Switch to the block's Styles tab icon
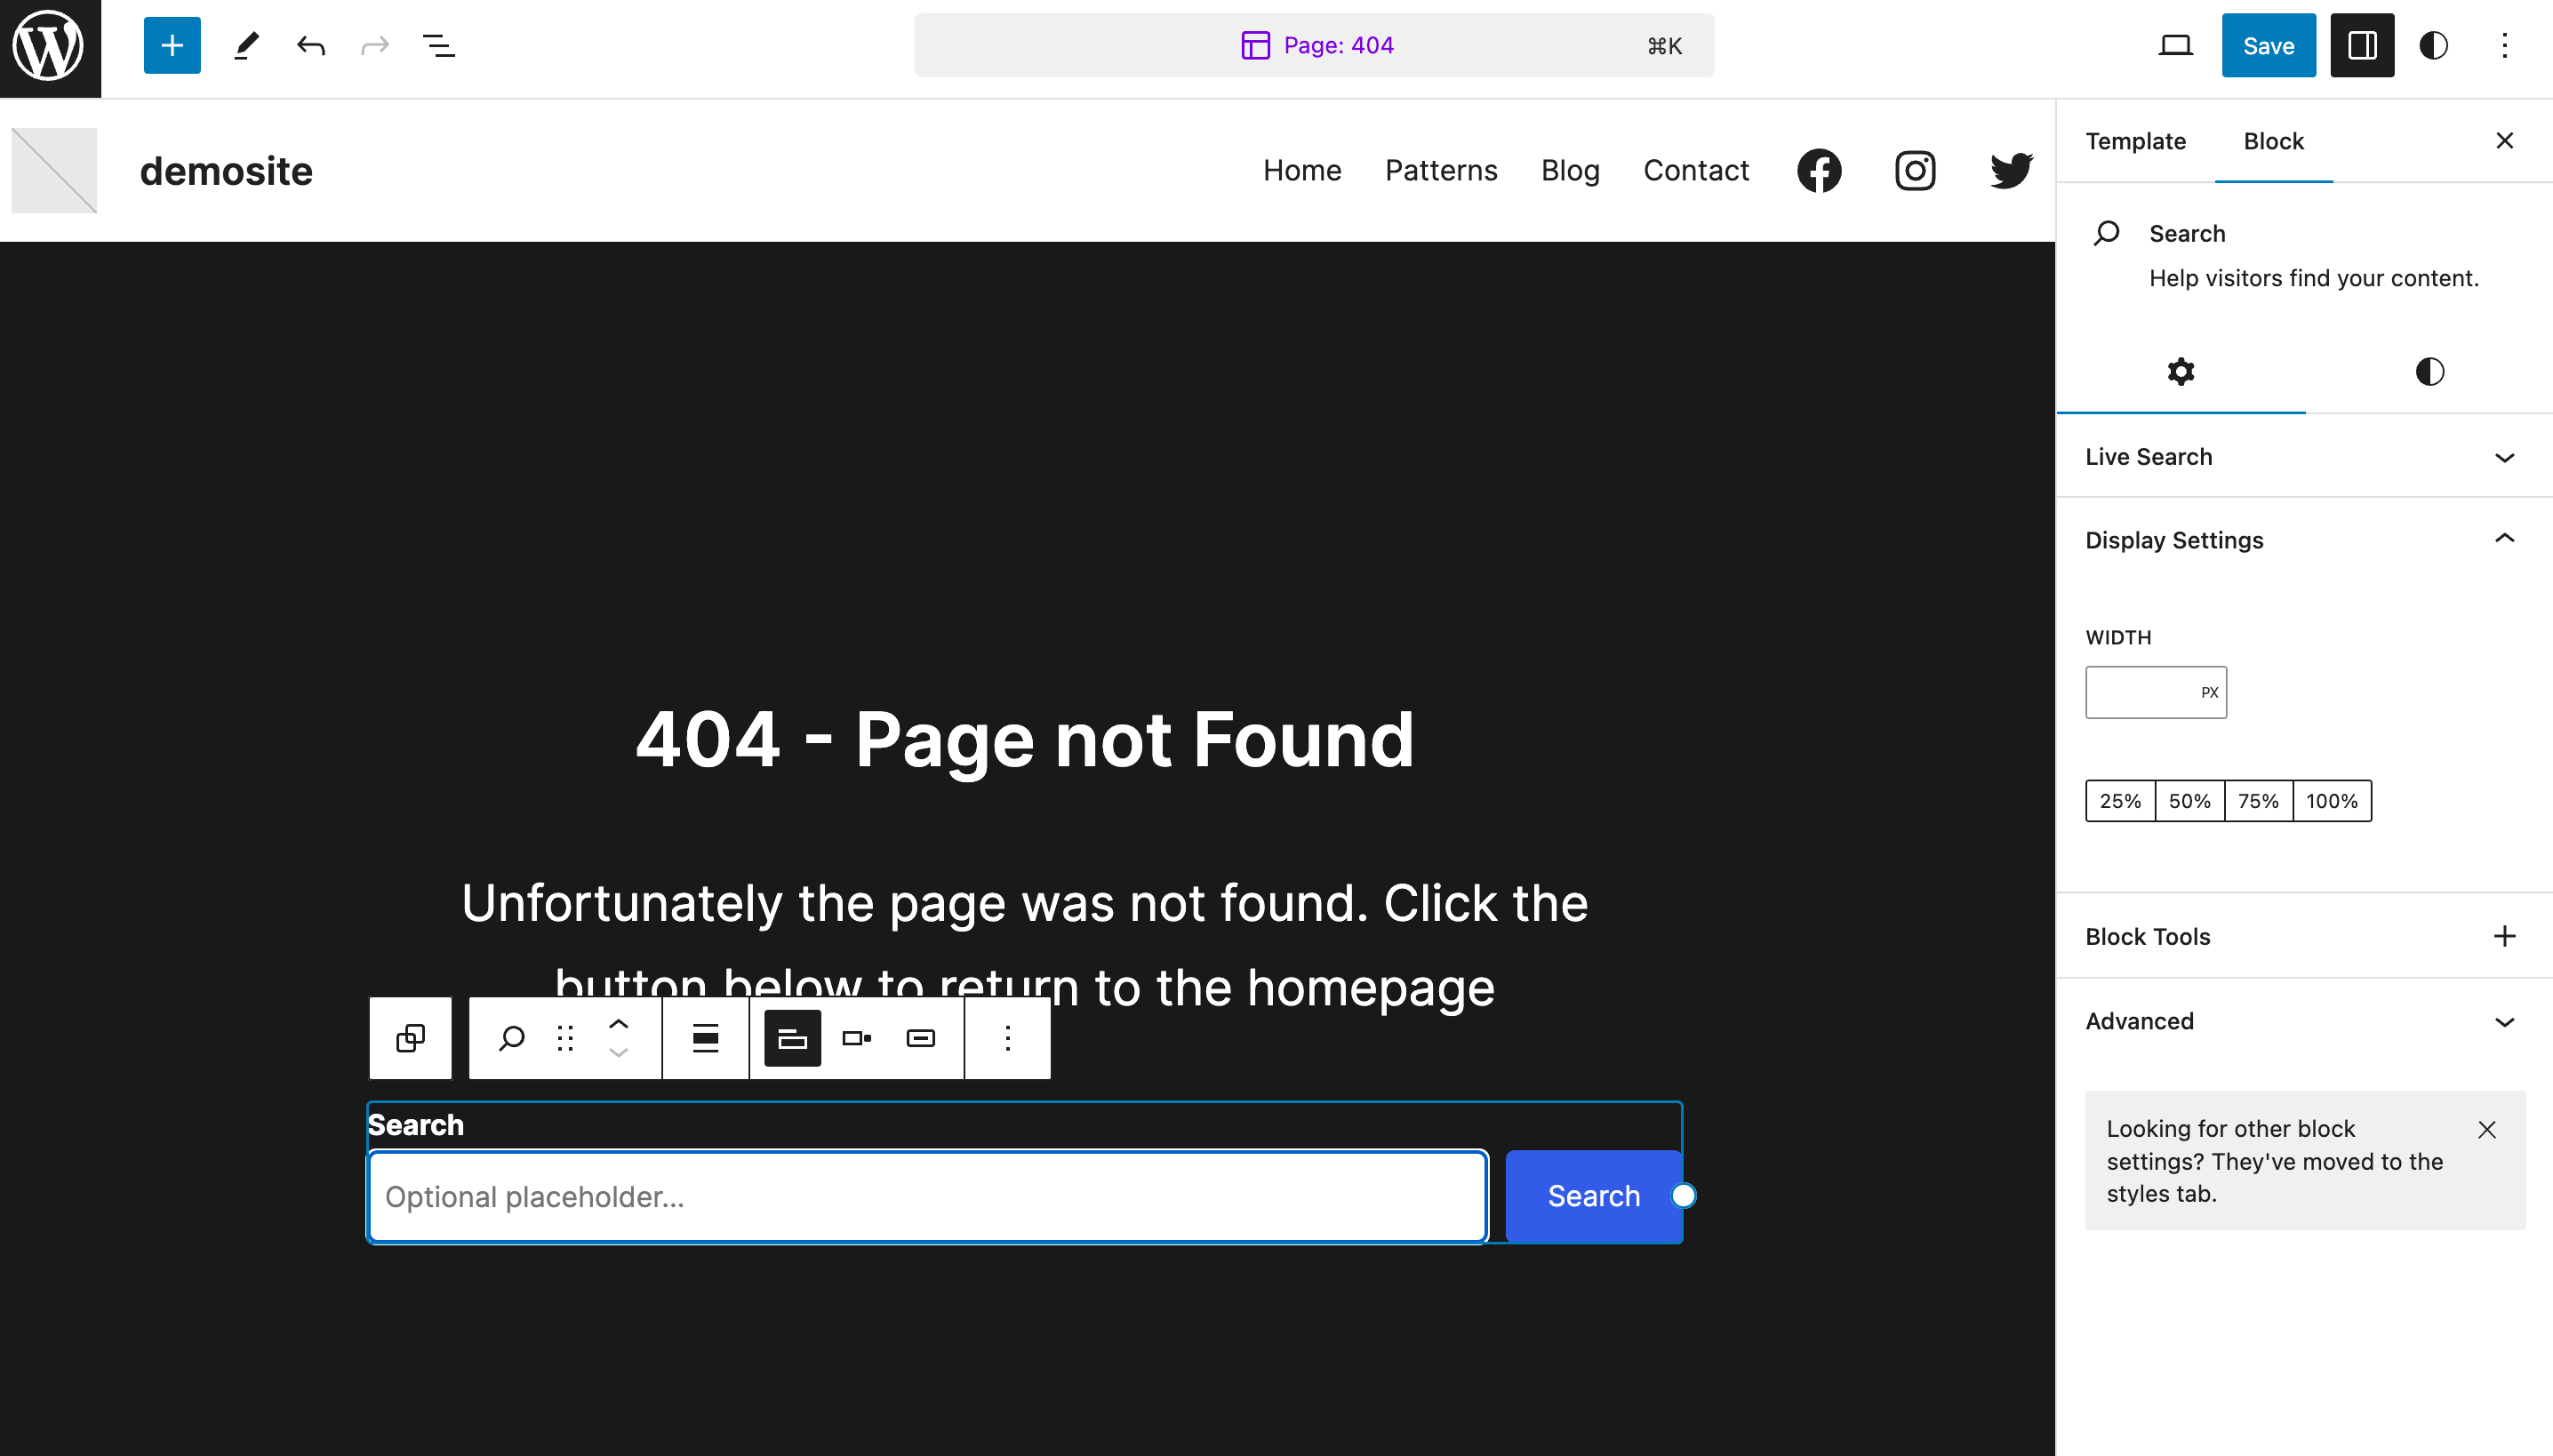This screenshot has width=2553, height=1456. coord(2429,371)
